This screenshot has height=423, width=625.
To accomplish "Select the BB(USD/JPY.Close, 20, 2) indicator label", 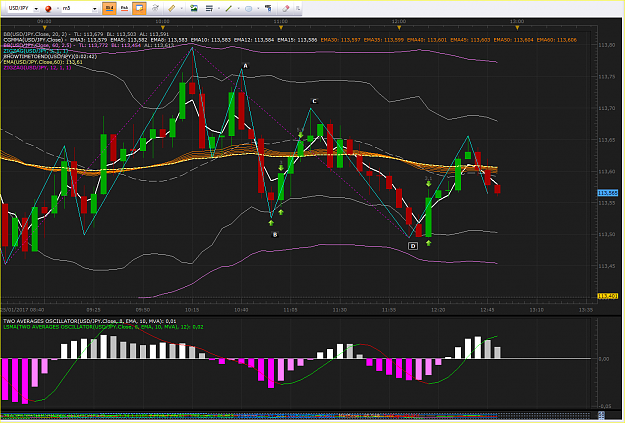I will [x=37, y=34].
